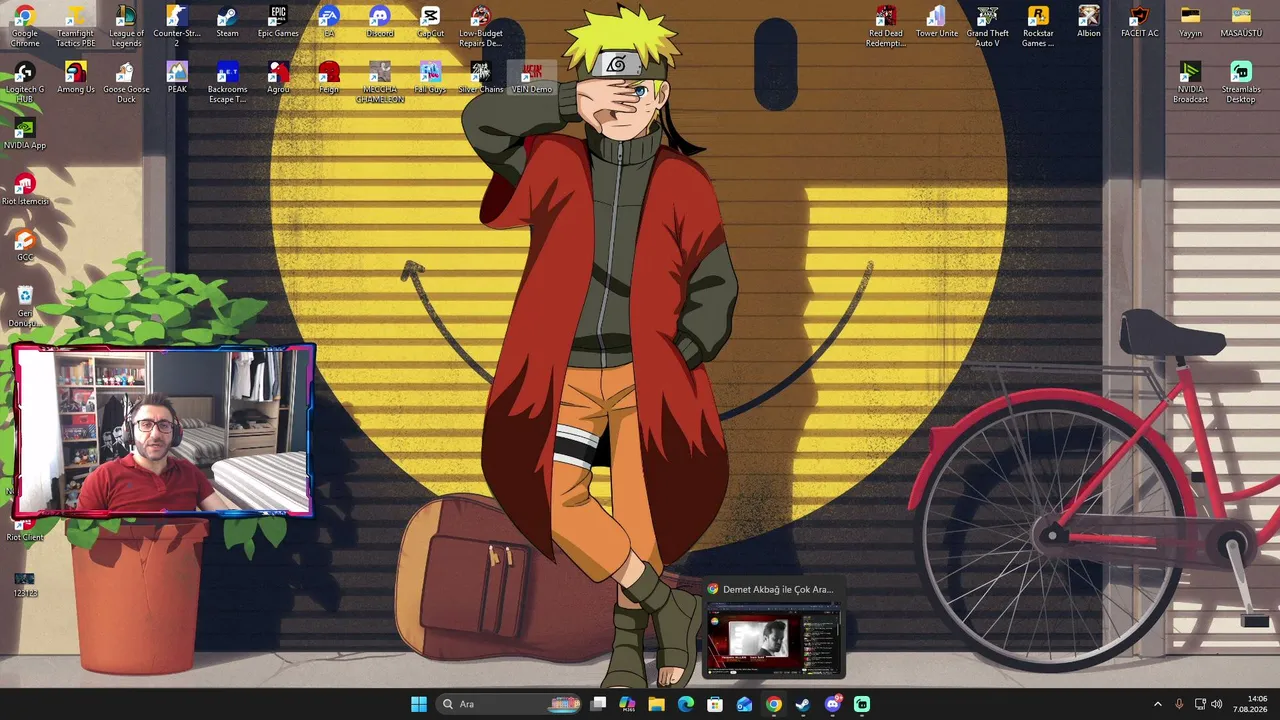1280x720 pixels.
Task: Select the EA desktop shortcut
Action: (x=329, y=22)
